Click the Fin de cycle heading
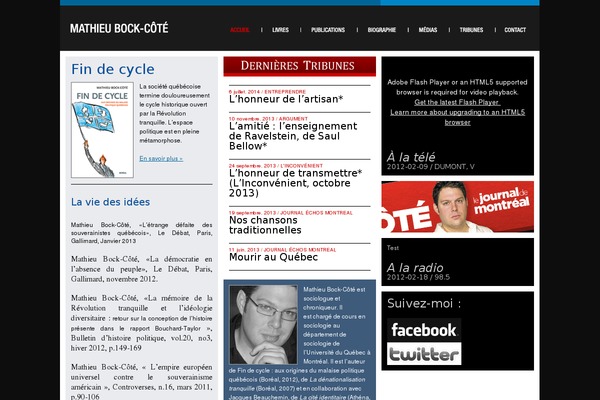Viewport: 600px width, 400px height. tap(113, 69)
